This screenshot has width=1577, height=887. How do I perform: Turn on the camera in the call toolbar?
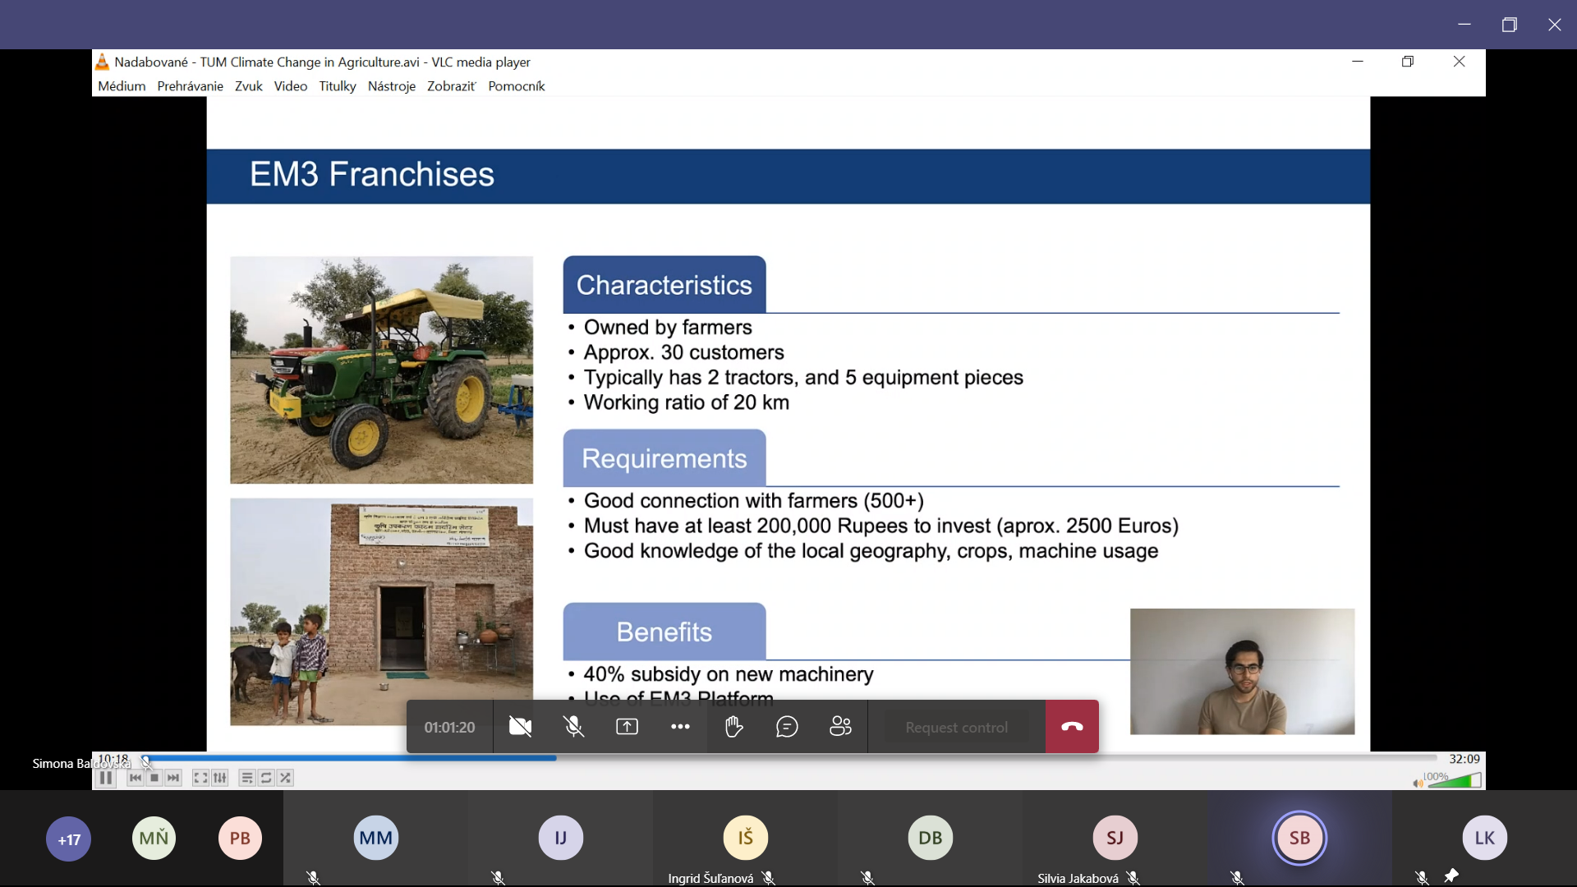point(520,727)
